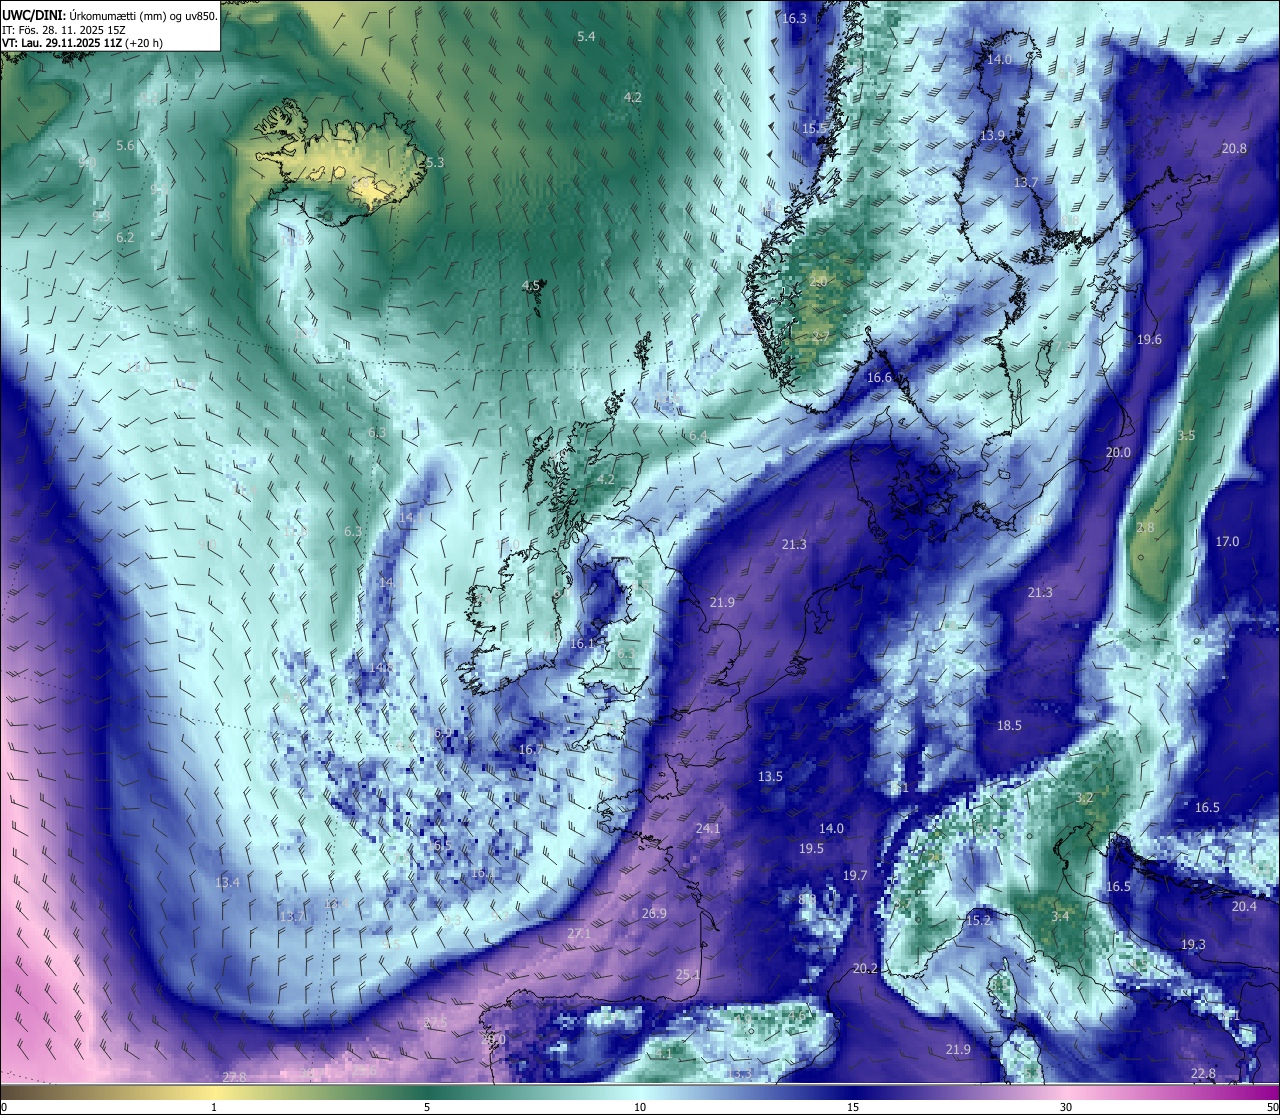
Task: Click the 2.8 value in yellow band
Action: 1145,527
